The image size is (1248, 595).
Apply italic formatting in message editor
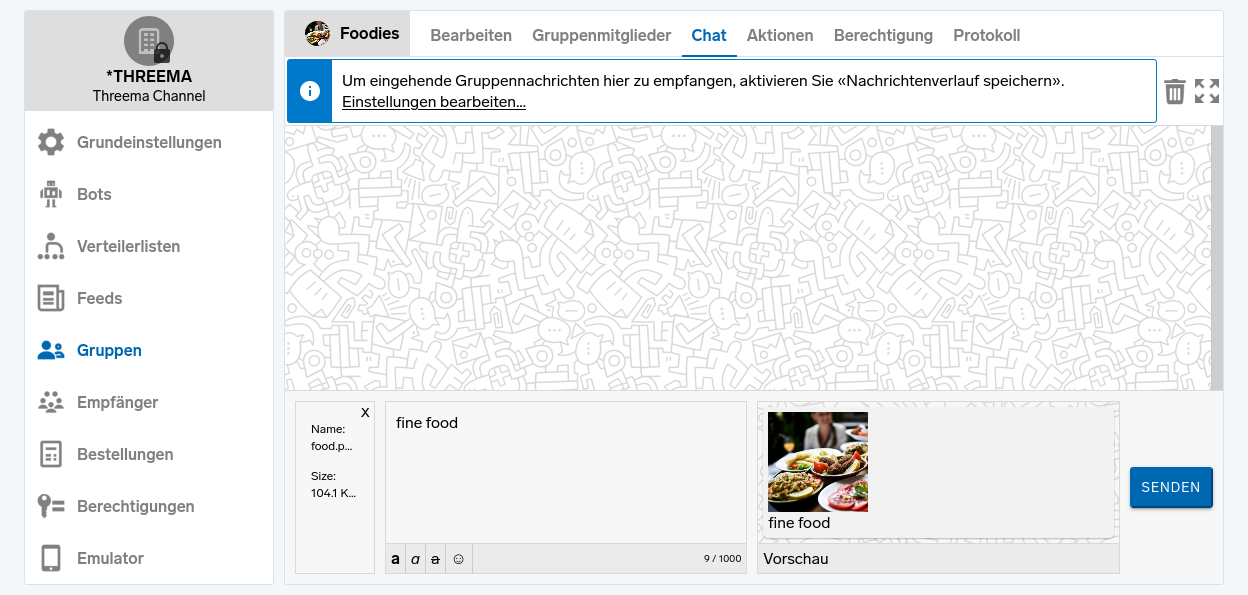415,559
